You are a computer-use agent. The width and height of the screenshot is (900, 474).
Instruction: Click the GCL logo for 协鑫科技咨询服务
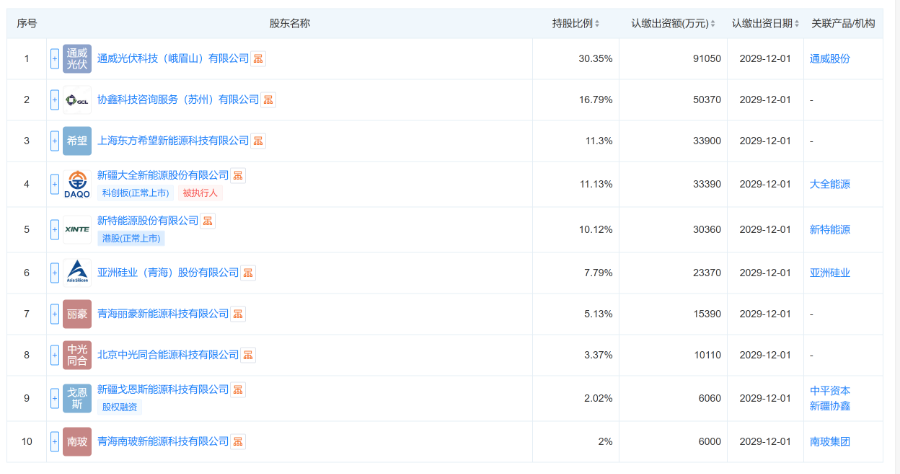point(77,100)
